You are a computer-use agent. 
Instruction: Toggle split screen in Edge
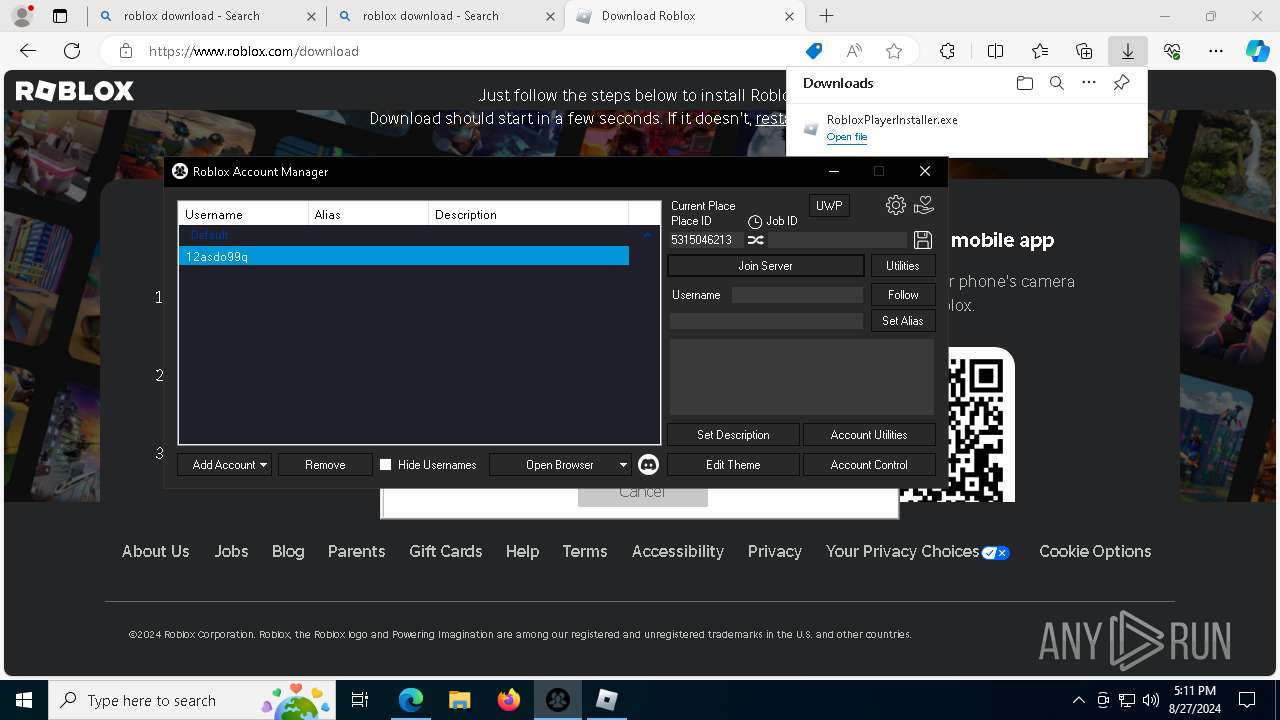click(x=995, y=51)
